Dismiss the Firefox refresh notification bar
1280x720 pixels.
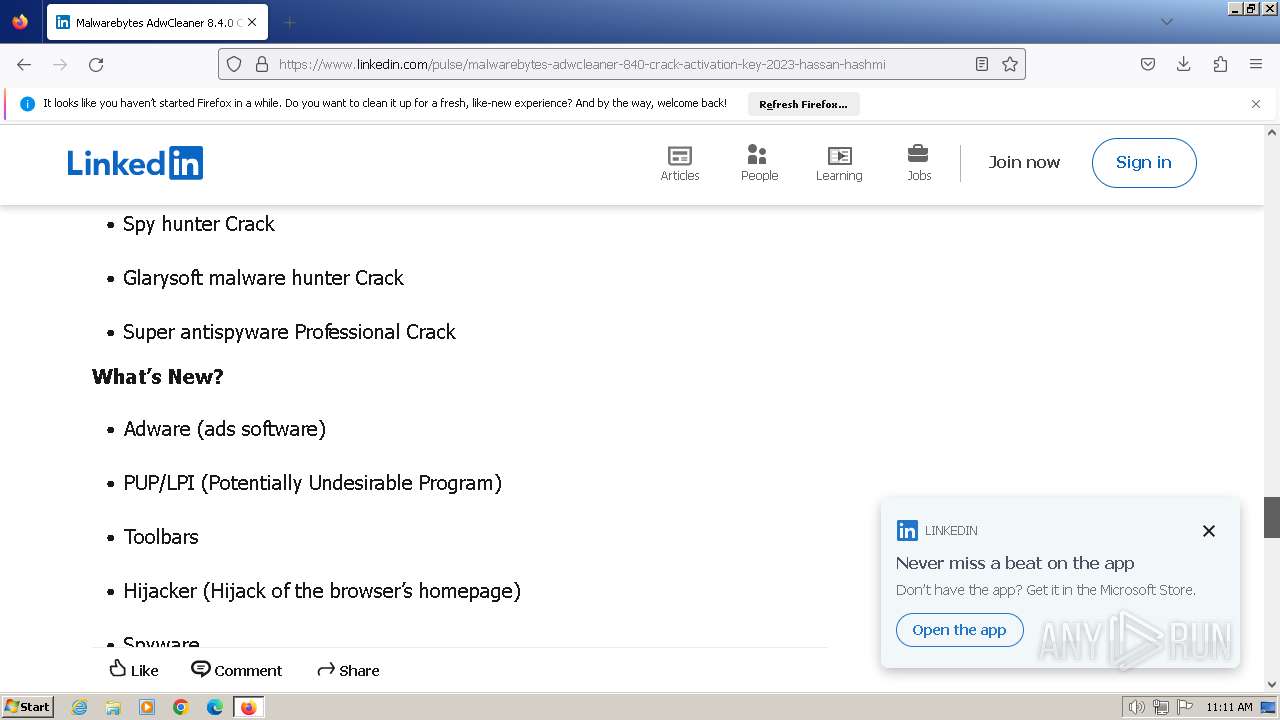point(1256,104)
